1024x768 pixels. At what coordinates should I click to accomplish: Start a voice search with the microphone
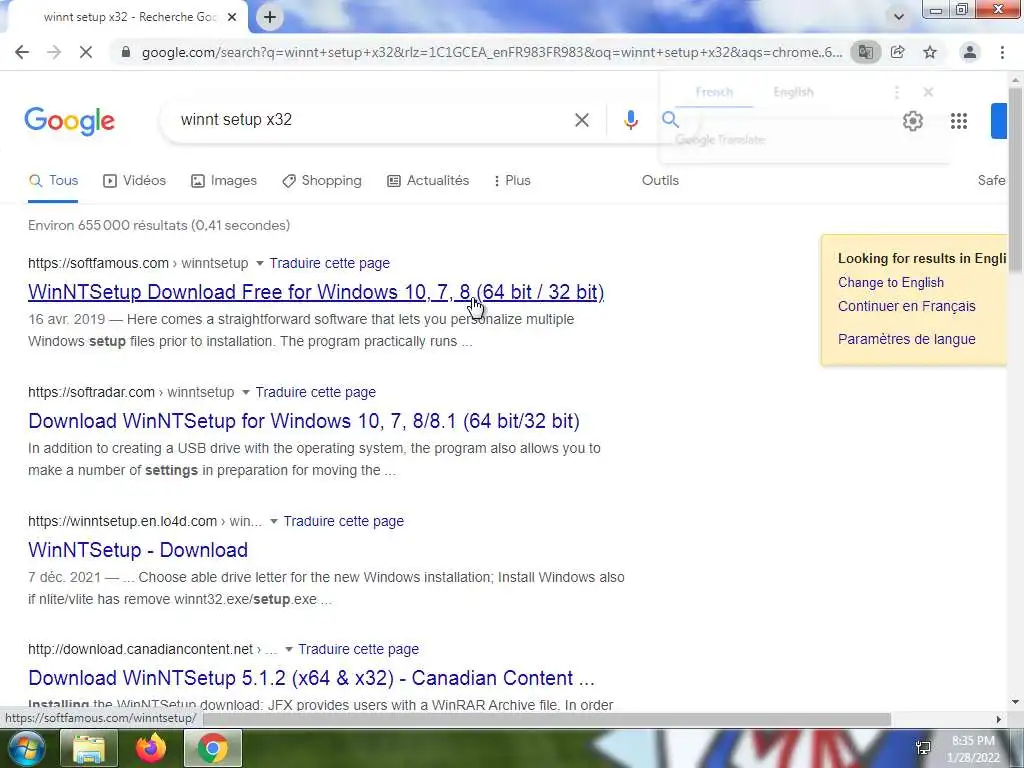pyautogui.click(x=630, y=120)
